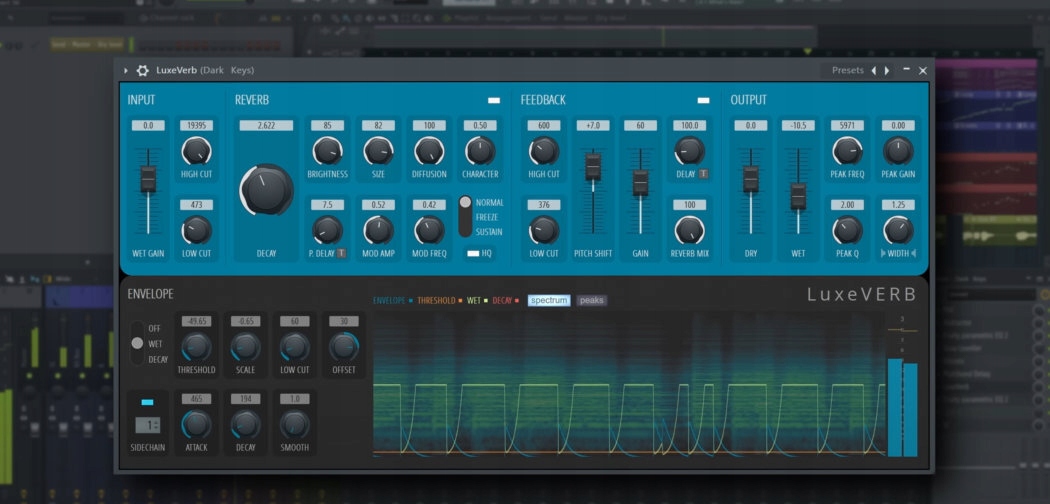The image size is (1050, 504).
Task: Click the large reverb DECAY knob
Action: click(x=267, y=189)
